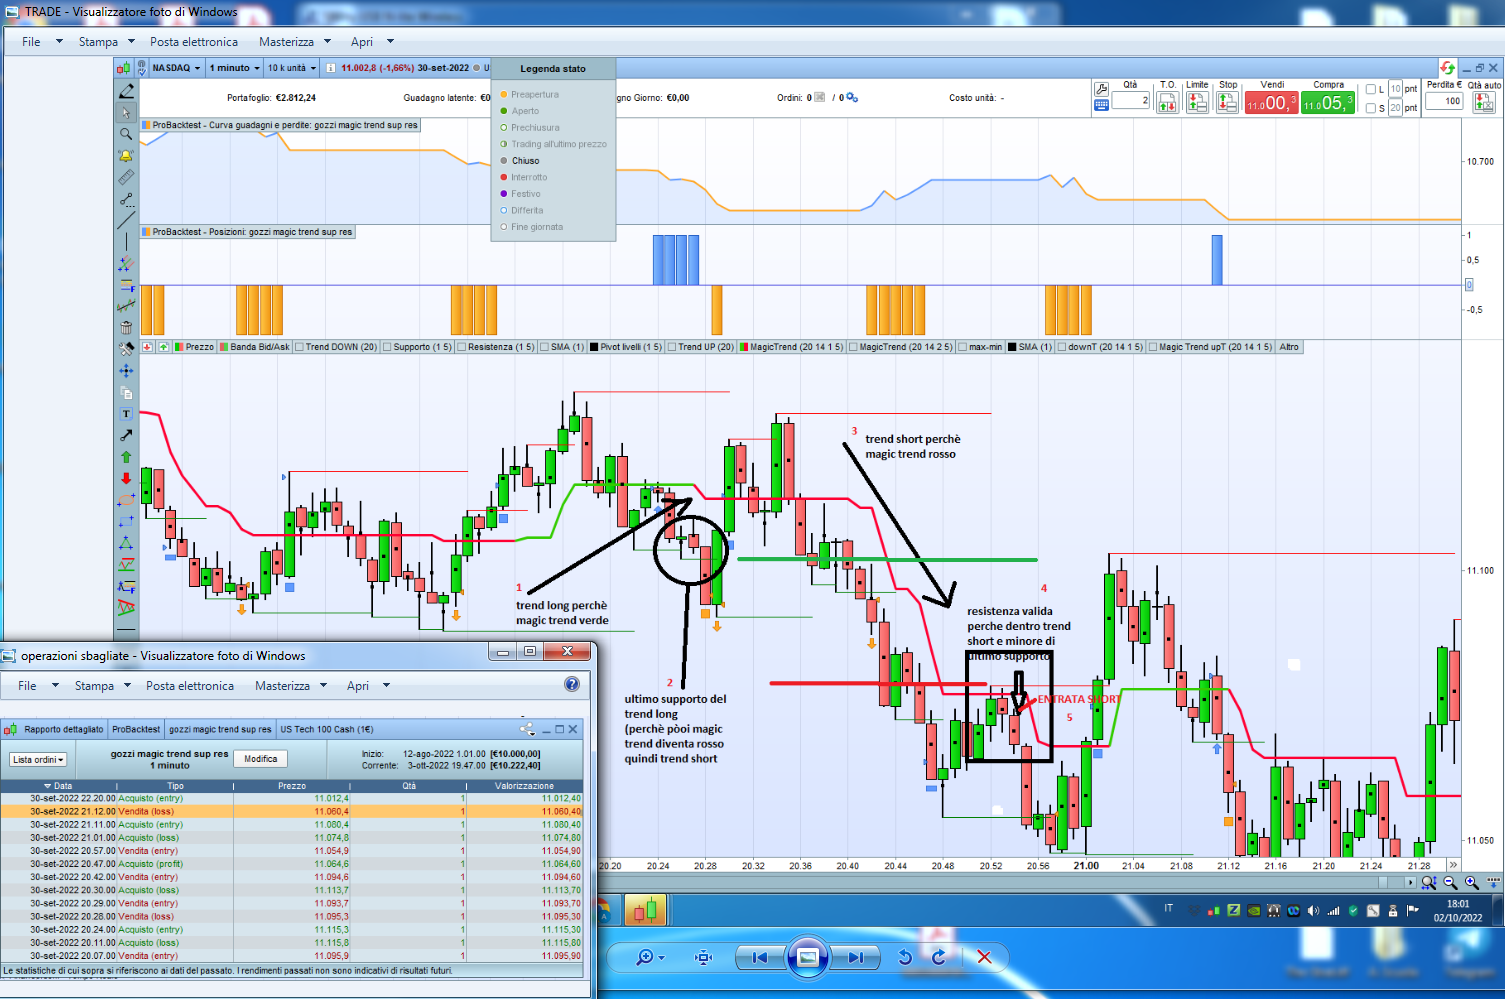Select the arrow cursor tool

point(126,113)
